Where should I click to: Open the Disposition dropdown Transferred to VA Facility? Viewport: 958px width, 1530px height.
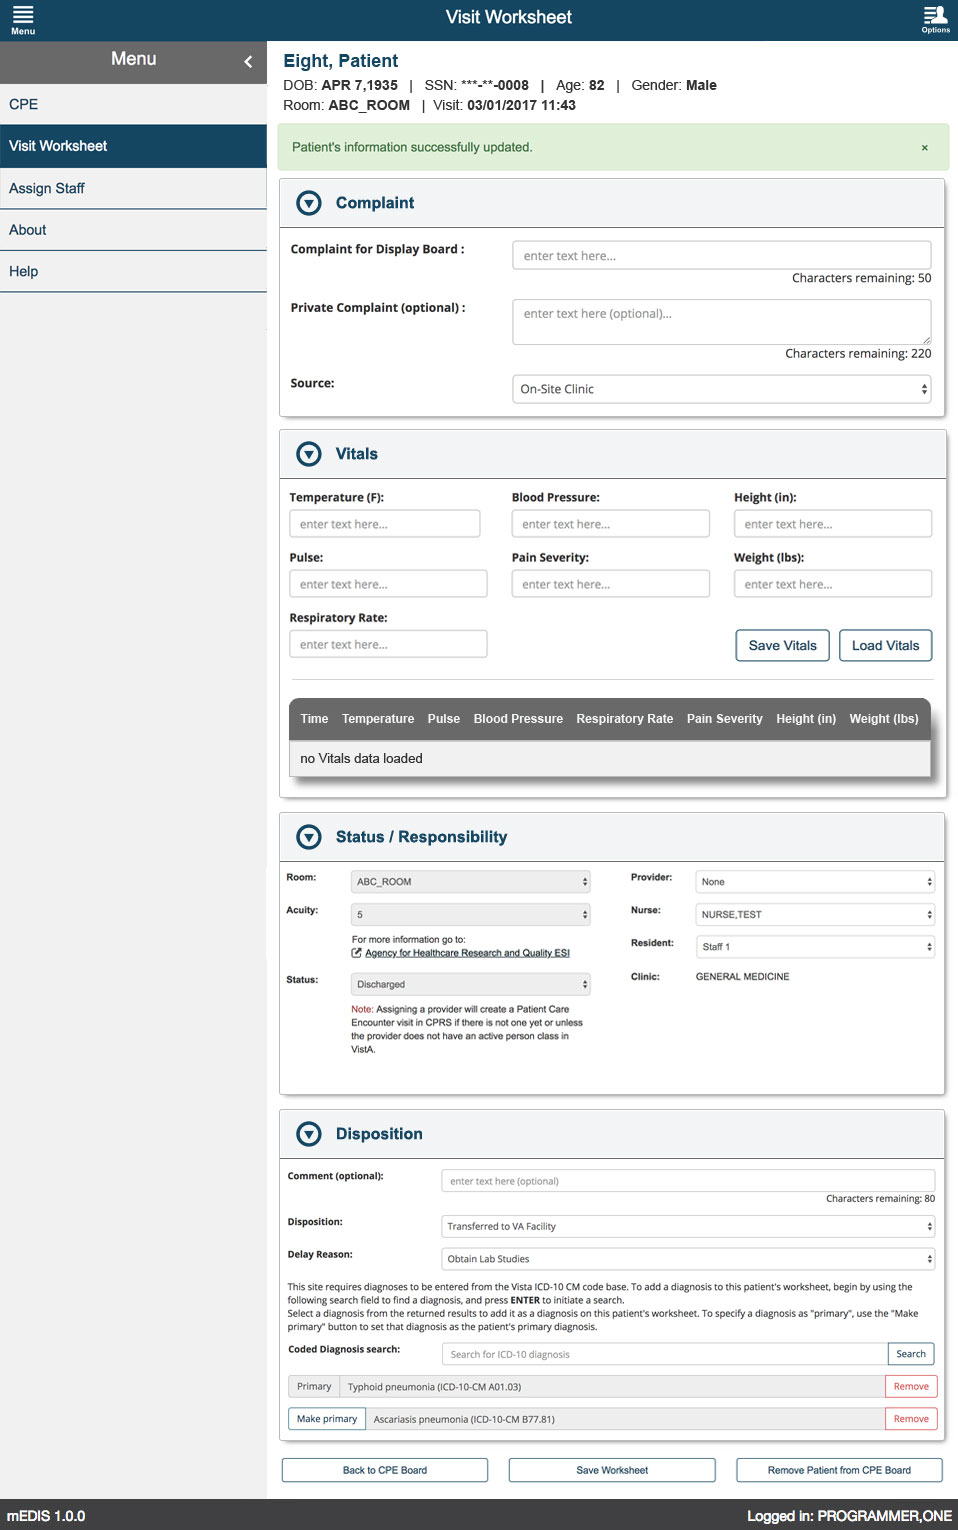(x=688, y=1226)
